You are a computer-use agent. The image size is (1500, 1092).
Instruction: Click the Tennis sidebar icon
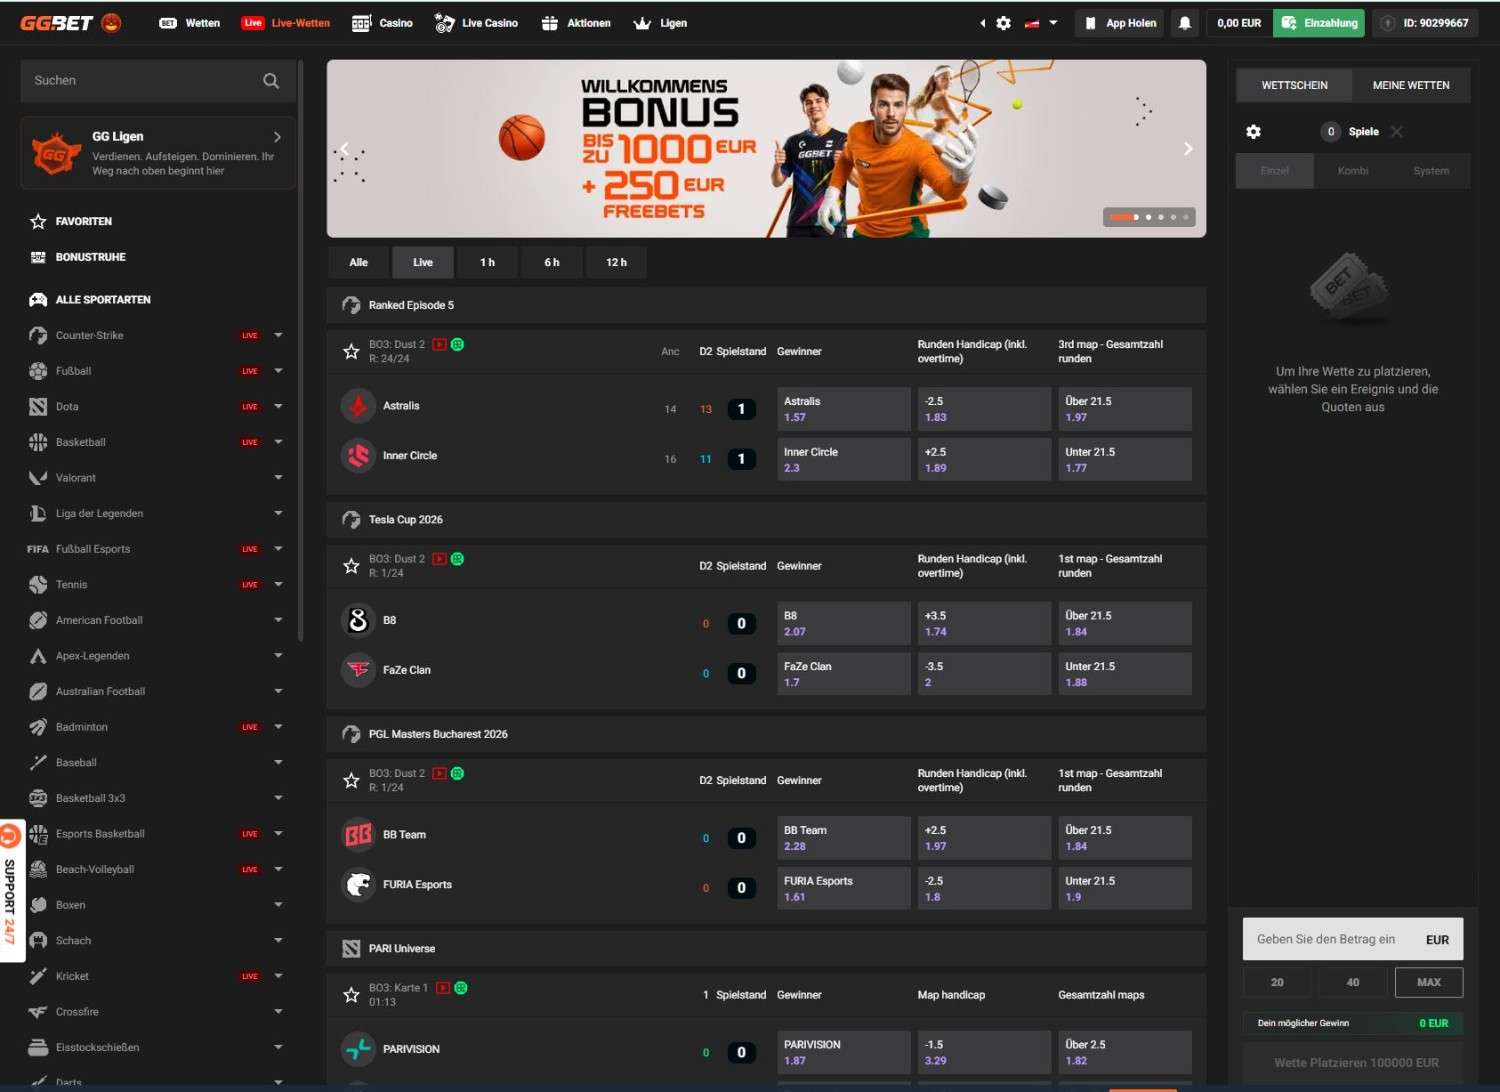coord(38,584)
